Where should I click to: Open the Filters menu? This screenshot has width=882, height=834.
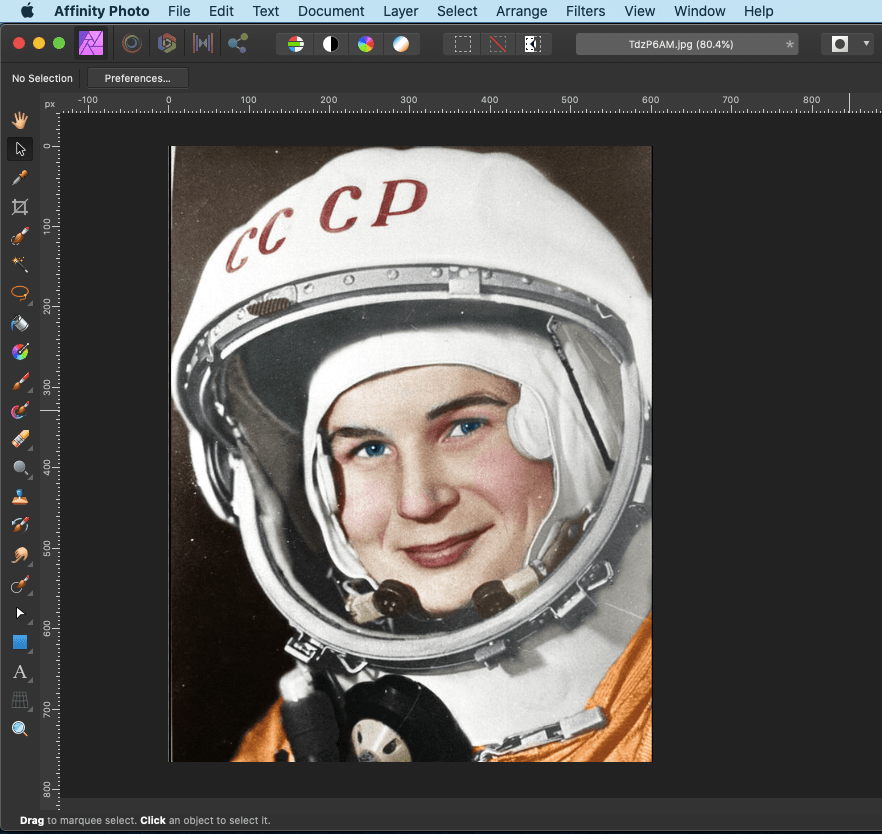[x=585, y=11]
